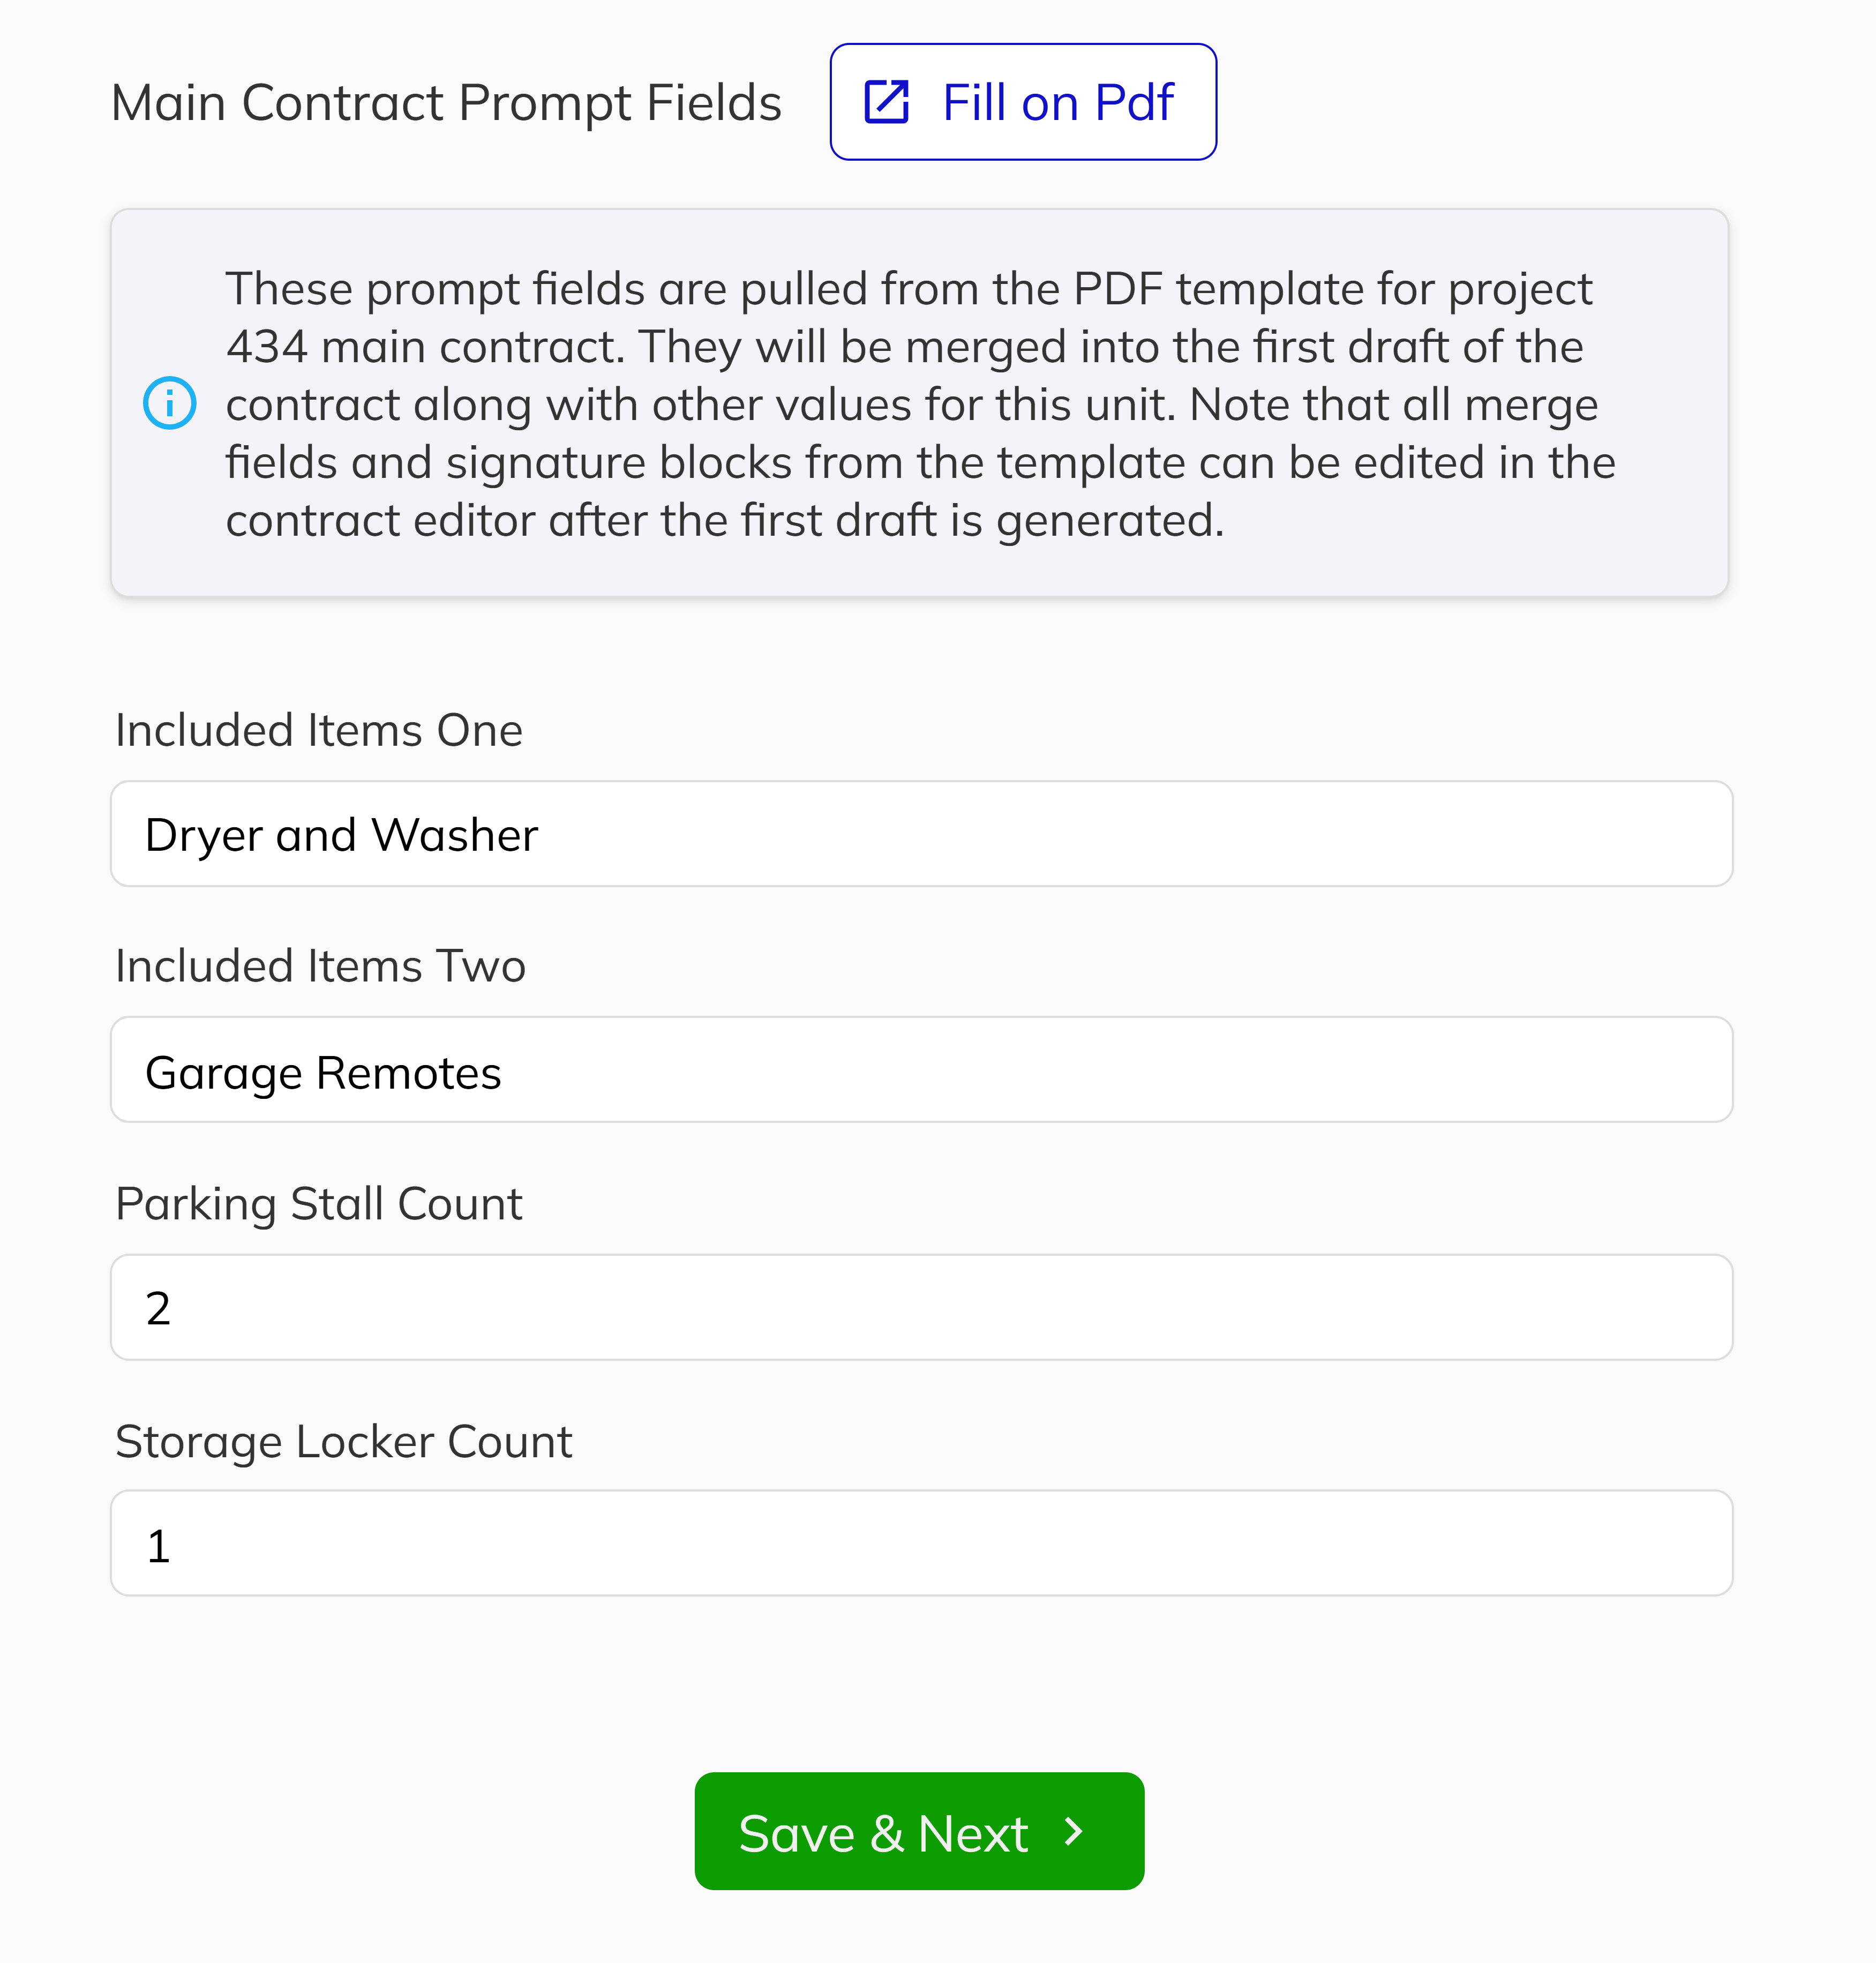The width and height of the screenshot is (1876, 1963).
Task: Click the value 2 in parking stalls
Action: 159,1308
